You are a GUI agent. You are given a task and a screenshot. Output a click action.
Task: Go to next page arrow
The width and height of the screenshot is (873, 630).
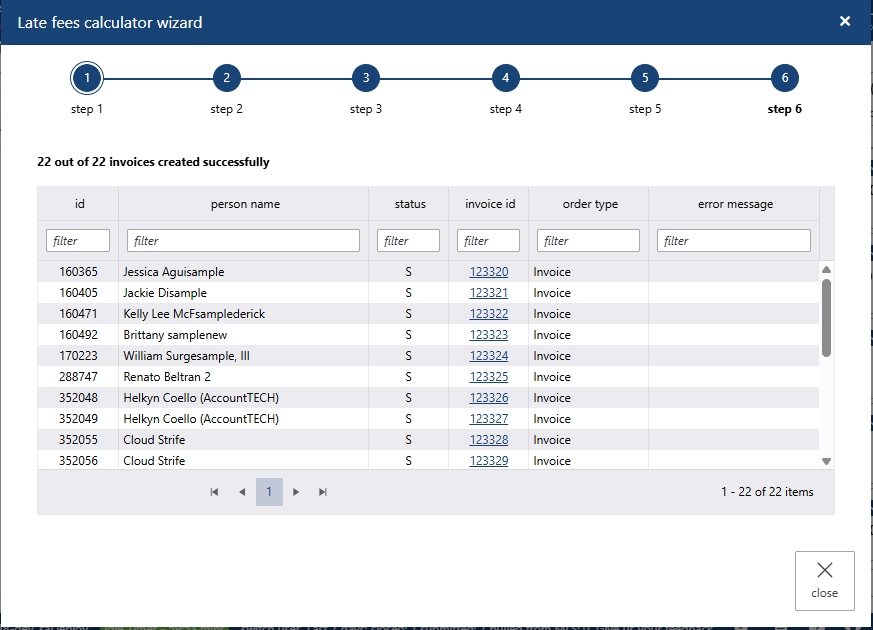[296, 492]
